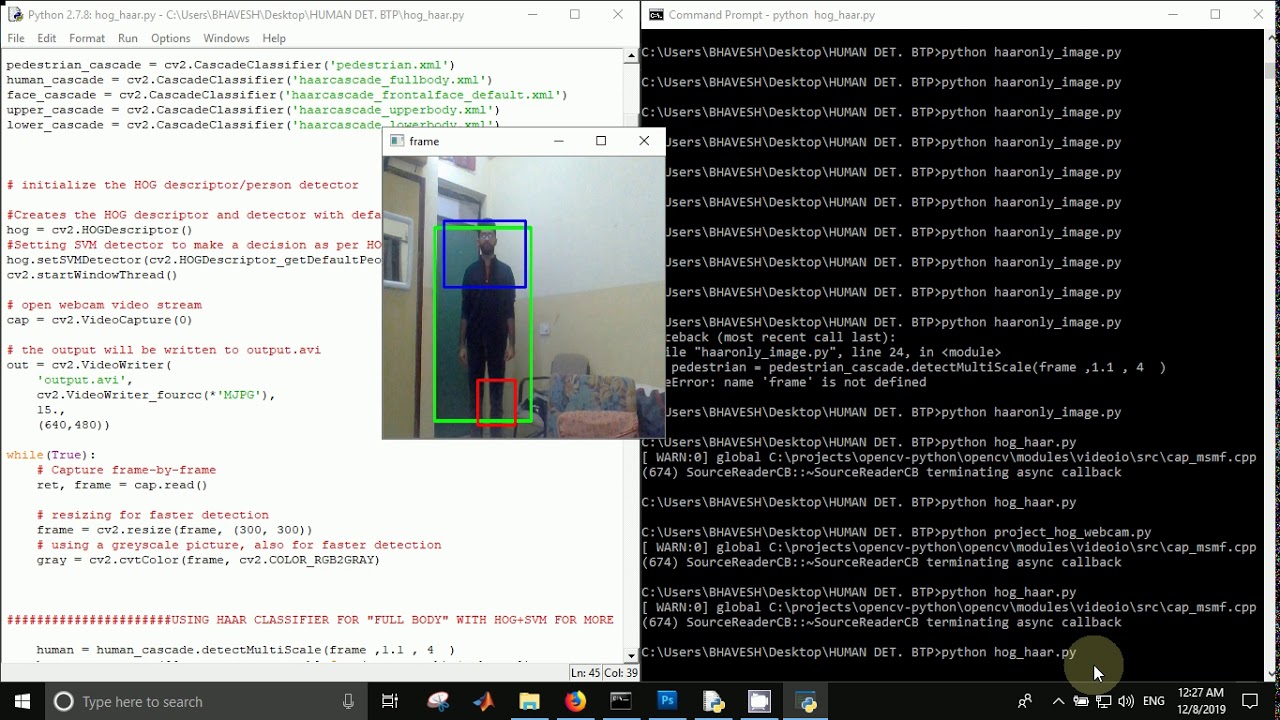Click the battery icon in the system tray
1280x720 pixels.
(x=1081, y=702)
